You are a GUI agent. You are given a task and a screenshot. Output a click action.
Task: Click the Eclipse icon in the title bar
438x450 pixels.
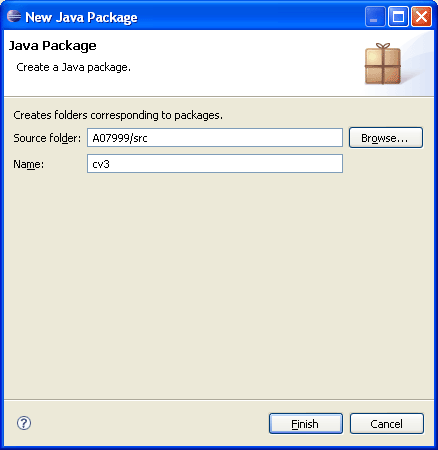[14, 16]
